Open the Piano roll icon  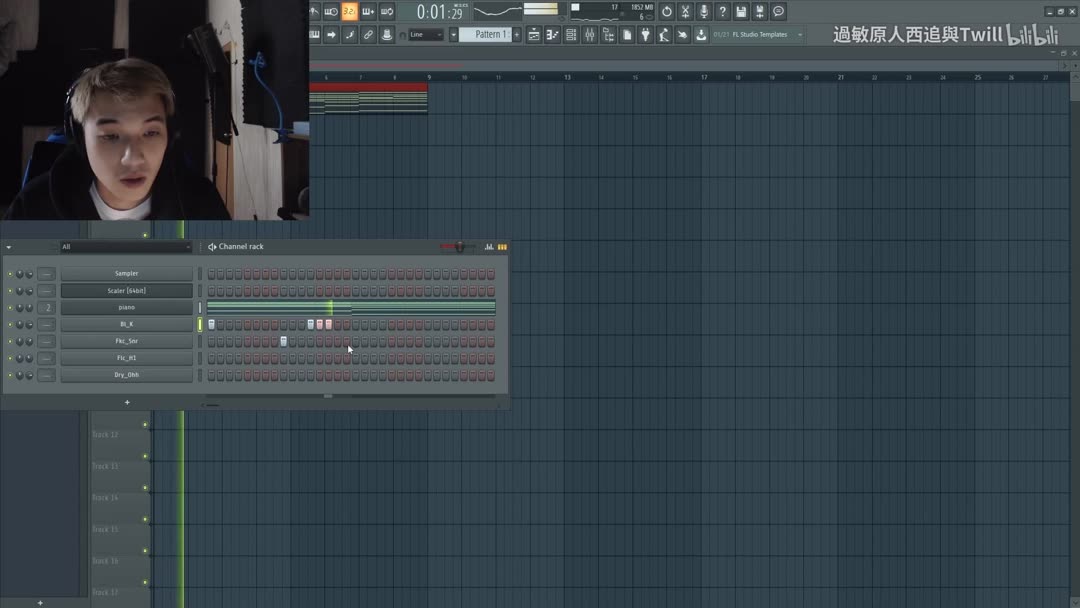point(553,34)
